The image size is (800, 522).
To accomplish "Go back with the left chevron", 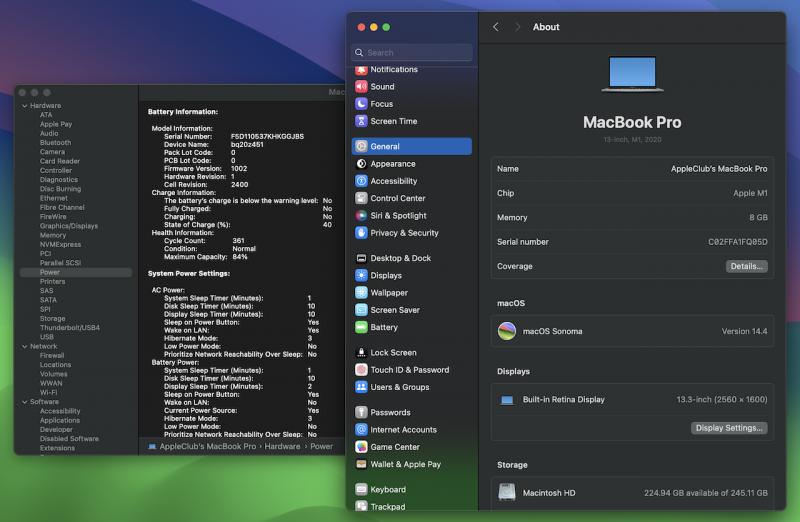I will pyautogui.click(x=495, y=27).
